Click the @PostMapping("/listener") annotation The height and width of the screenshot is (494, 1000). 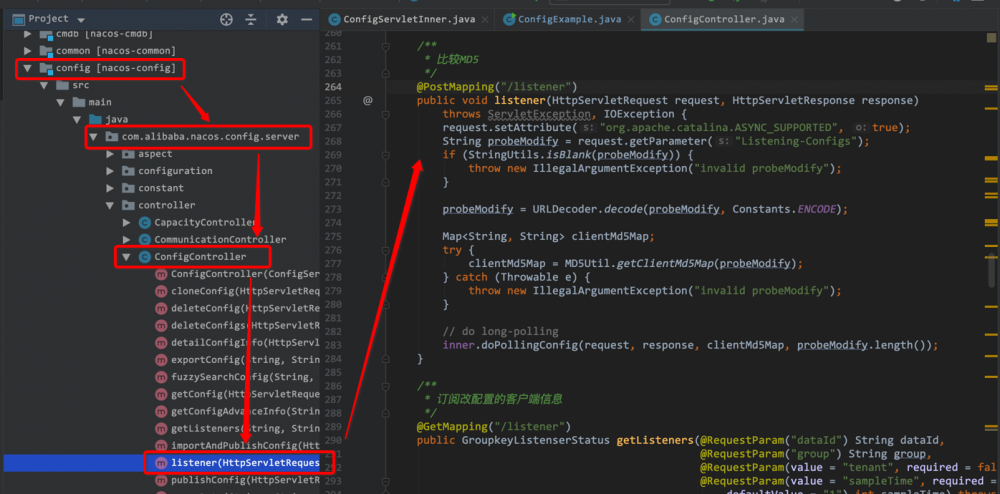(x=497, y=87)
